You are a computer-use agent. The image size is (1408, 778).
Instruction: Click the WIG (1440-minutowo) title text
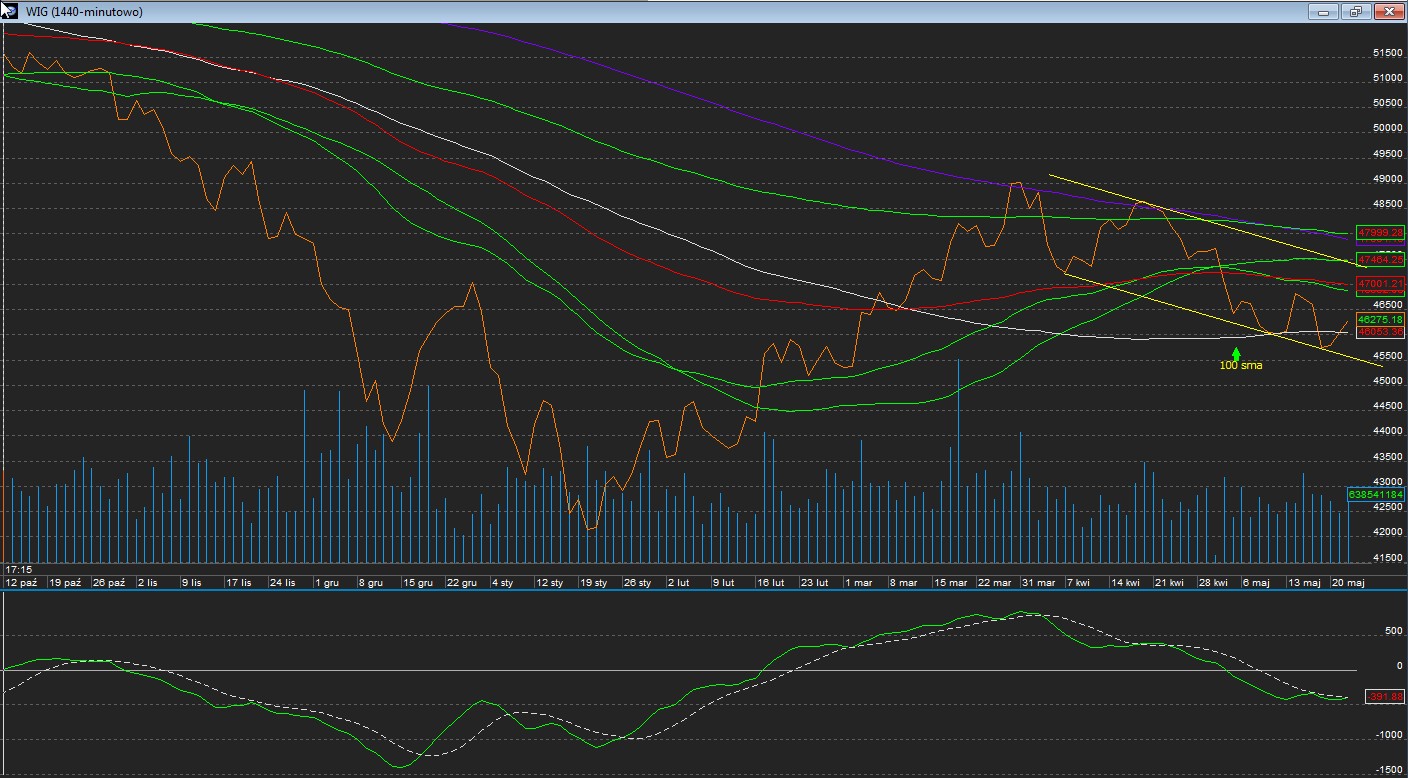tap(84, 12)
